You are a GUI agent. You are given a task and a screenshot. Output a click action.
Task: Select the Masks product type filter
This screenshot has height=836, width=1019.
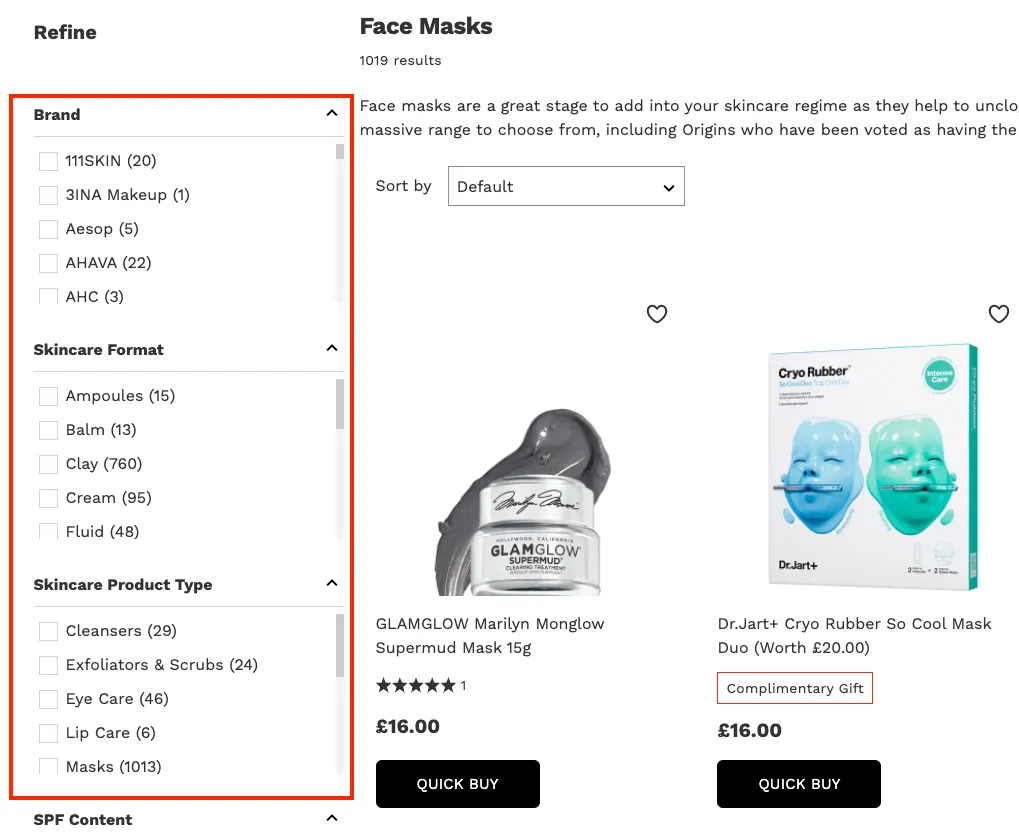coord(47,766)
